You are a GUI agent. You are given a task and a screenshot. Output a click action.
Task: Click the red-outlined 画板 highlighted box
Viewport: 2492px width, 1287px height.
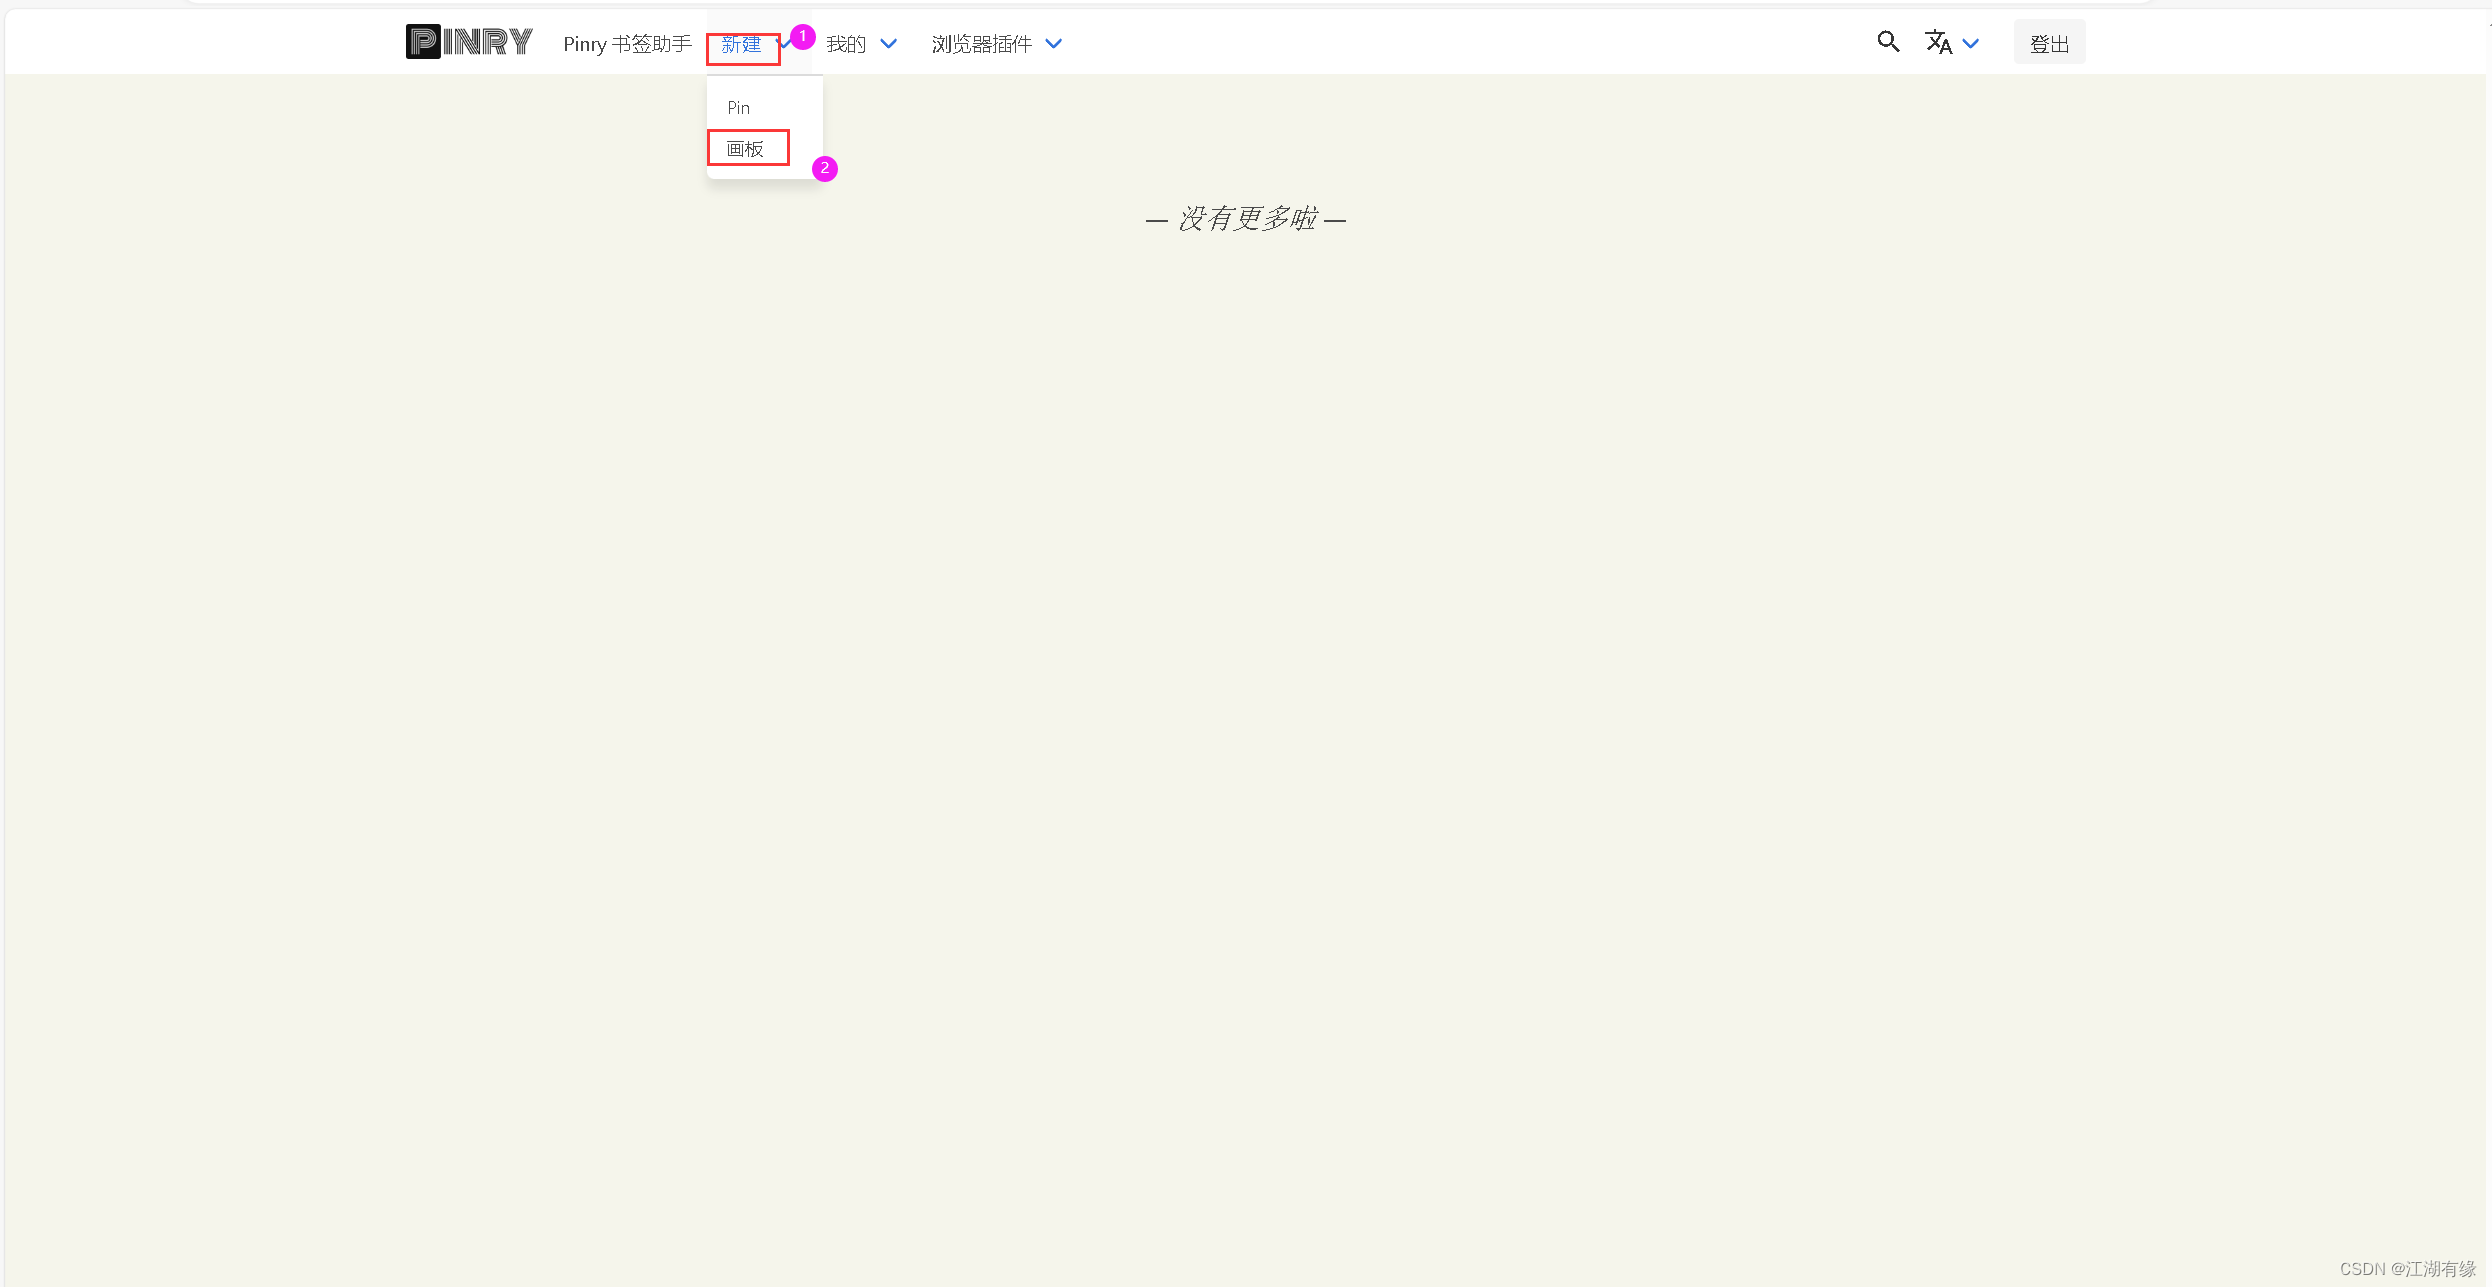coord(747,147)
